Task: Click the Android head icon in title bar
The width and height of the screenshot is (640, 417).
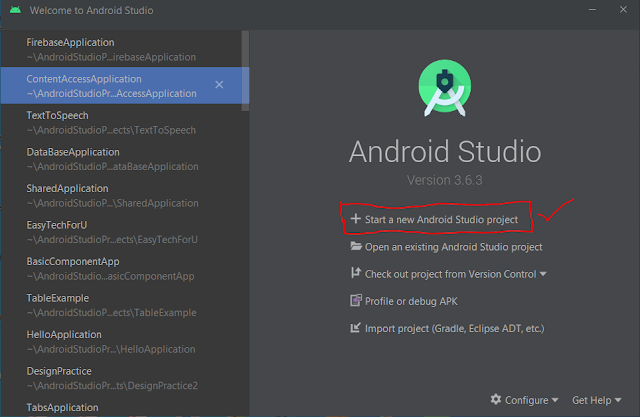Action: pos(15,10)
